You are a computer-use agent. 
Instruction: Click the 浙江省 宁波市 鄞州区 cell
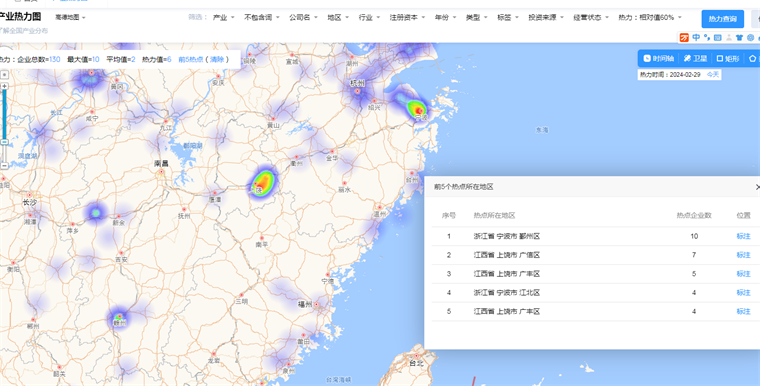point(507,236)
